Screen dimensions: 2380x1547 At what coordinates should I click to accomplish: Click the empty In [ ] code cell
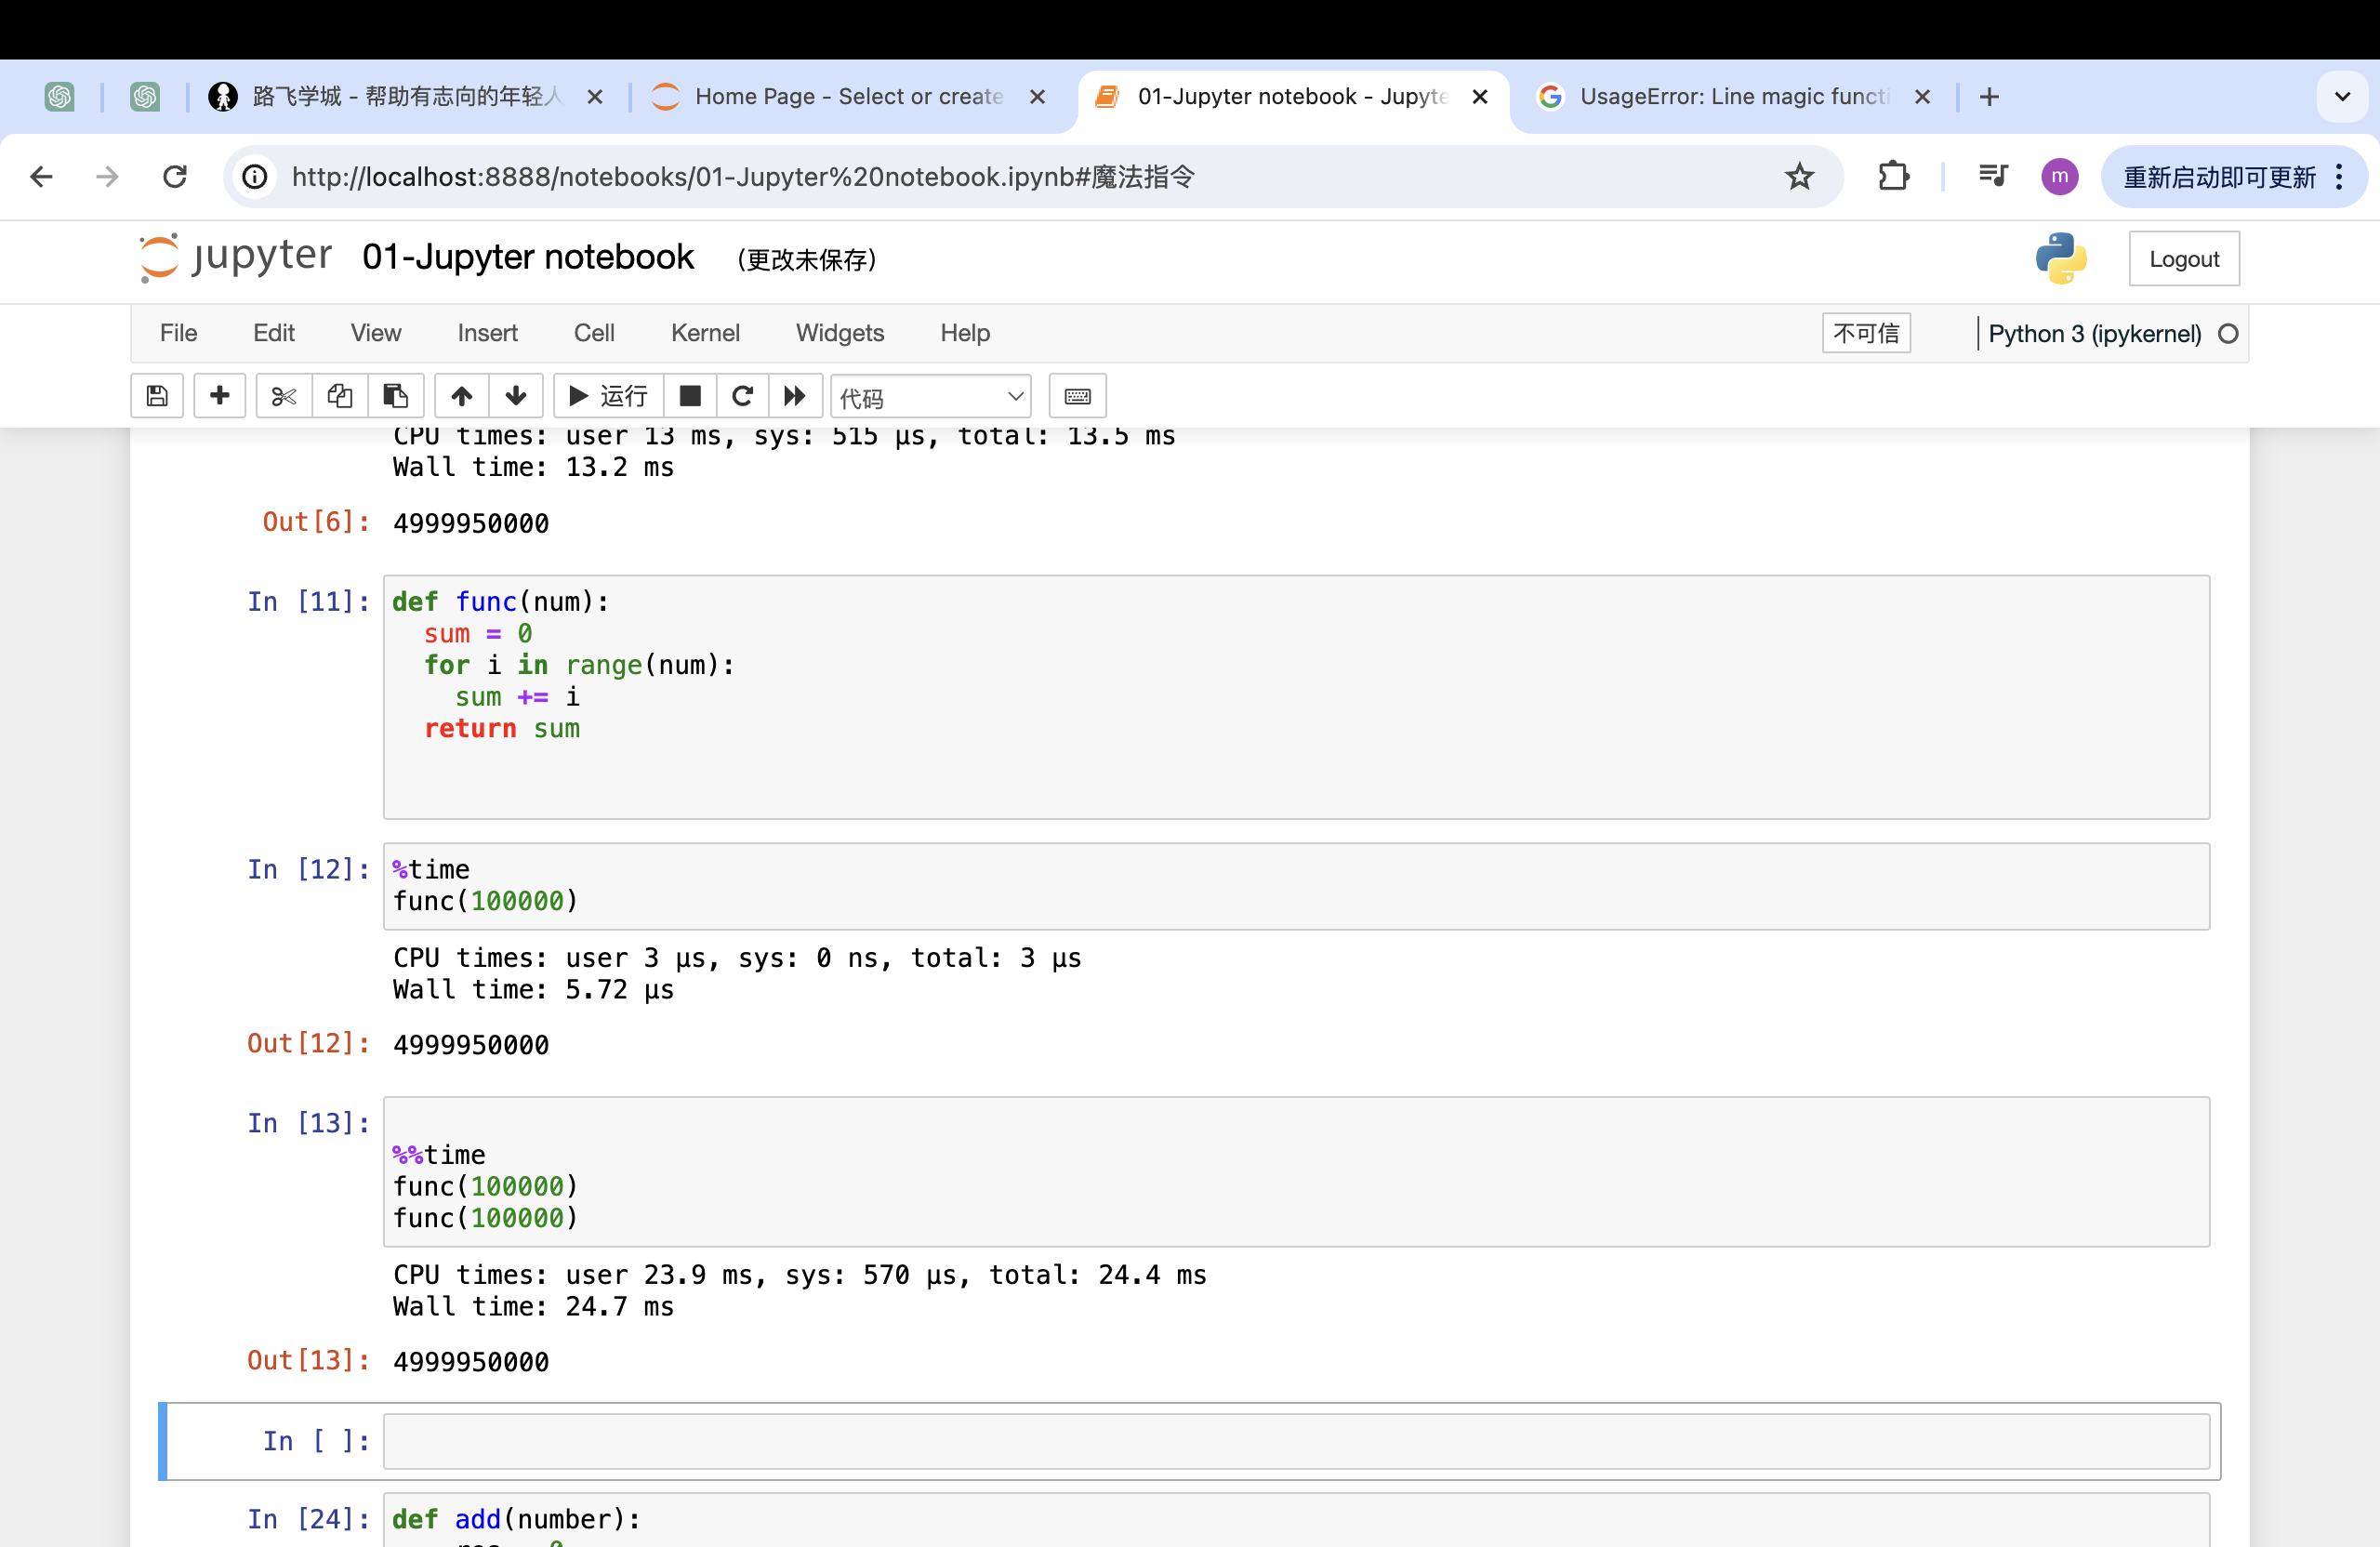[1296, 1441]
